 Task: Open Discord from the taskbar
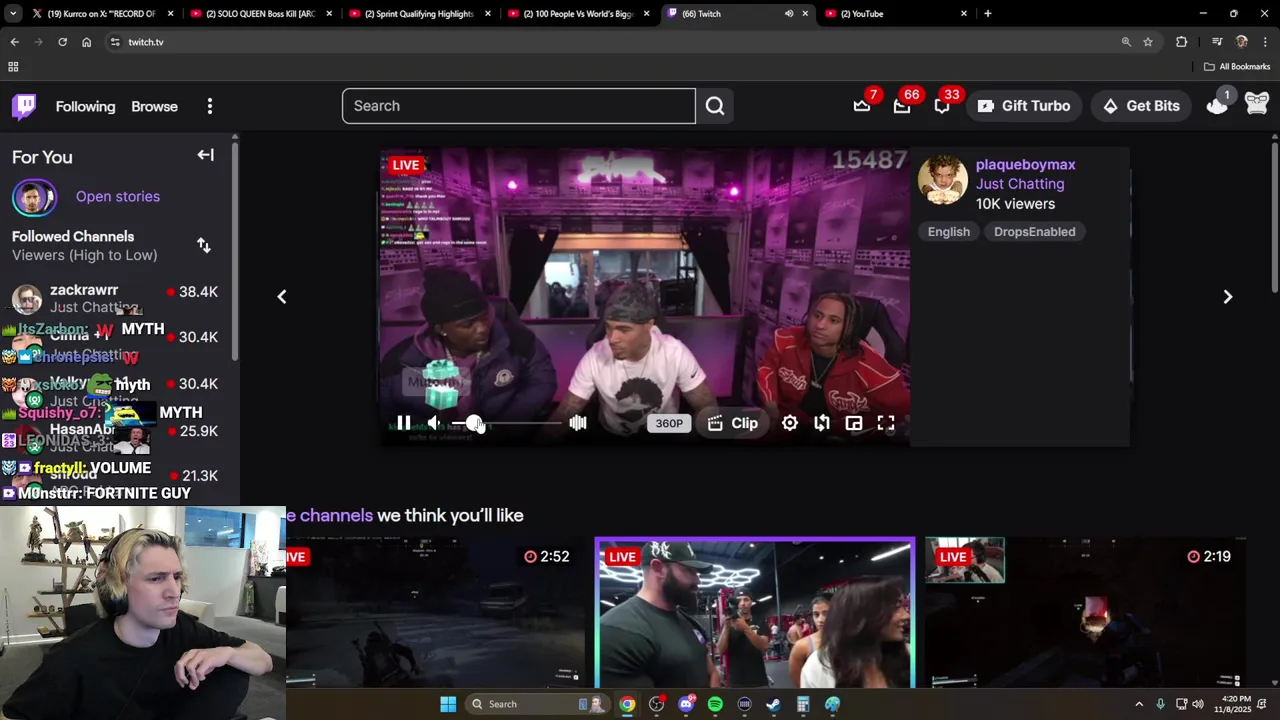686,704
